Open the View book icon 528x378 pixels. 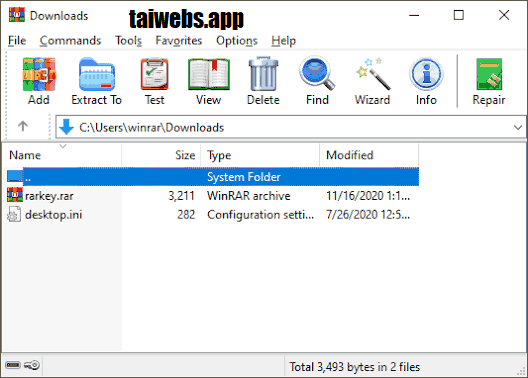click(209, 74)
